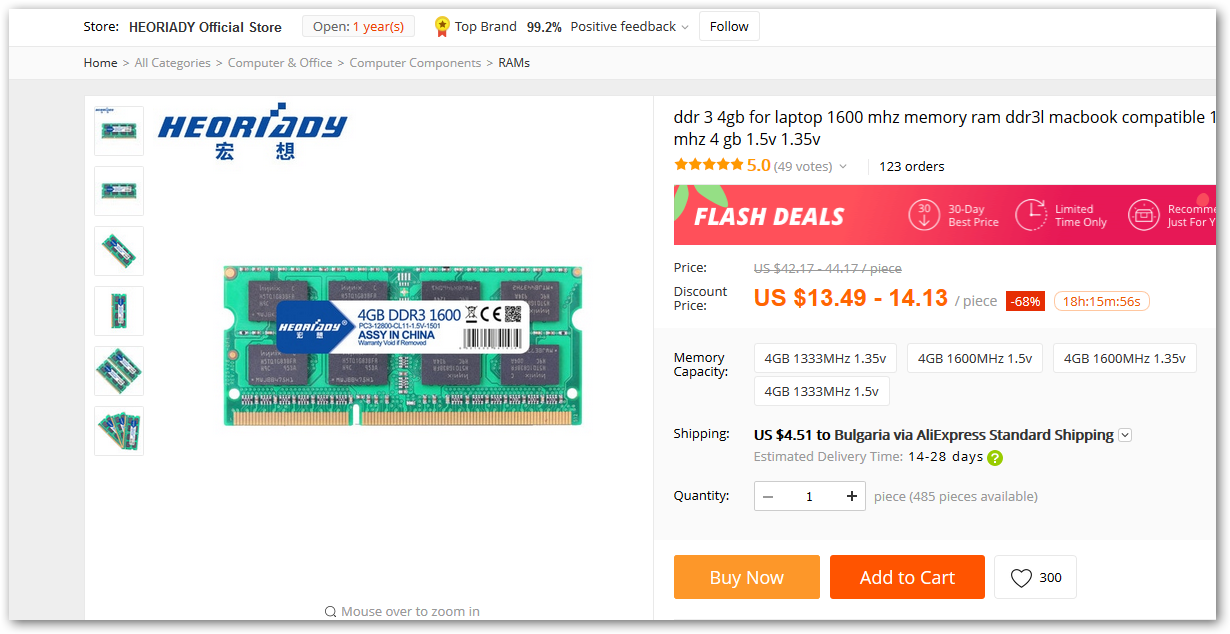The width and height of the screenshot is (1230, 634).
Task: Click the 30-Day Best Price icon
Action: [924, 216]
